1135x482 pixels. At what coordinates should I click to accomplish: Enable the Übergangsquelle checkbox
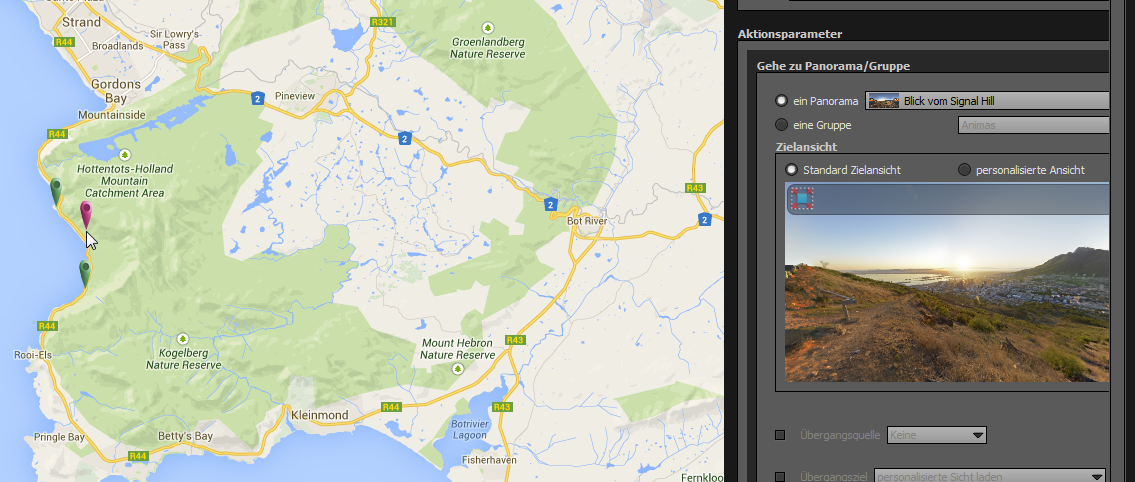point(780,435)
